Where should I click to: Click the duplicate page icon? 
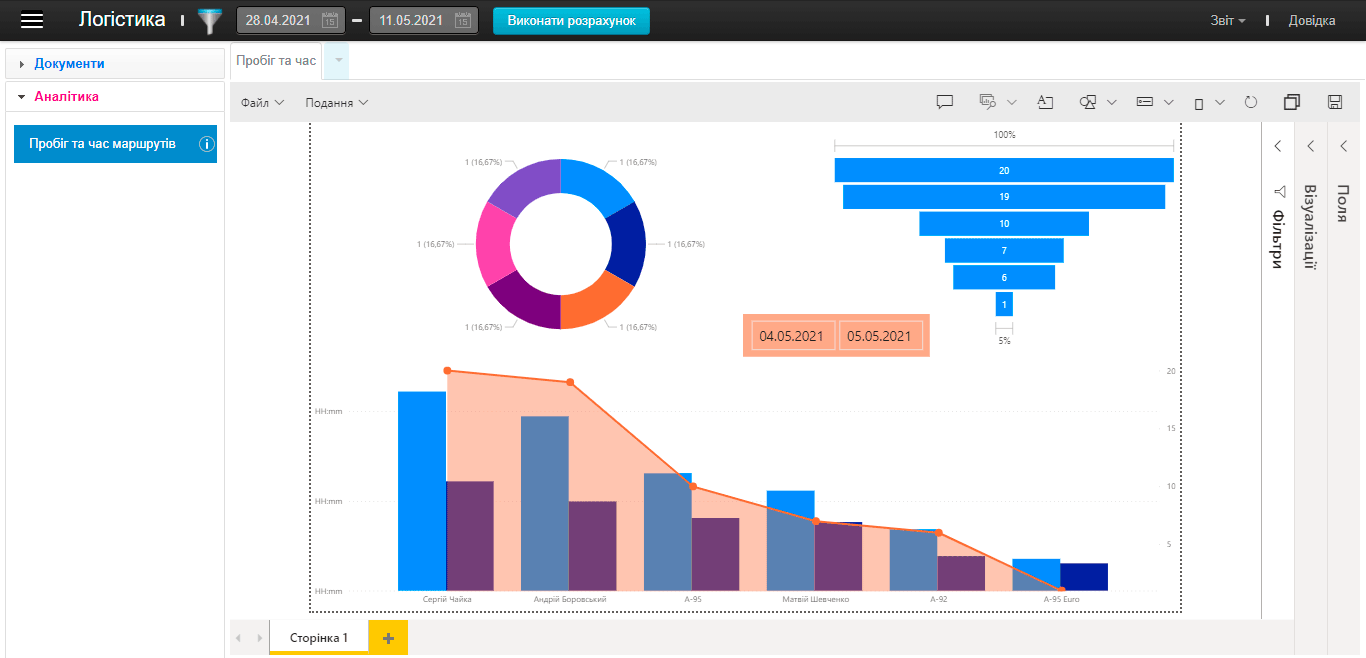coord(1291,101)
